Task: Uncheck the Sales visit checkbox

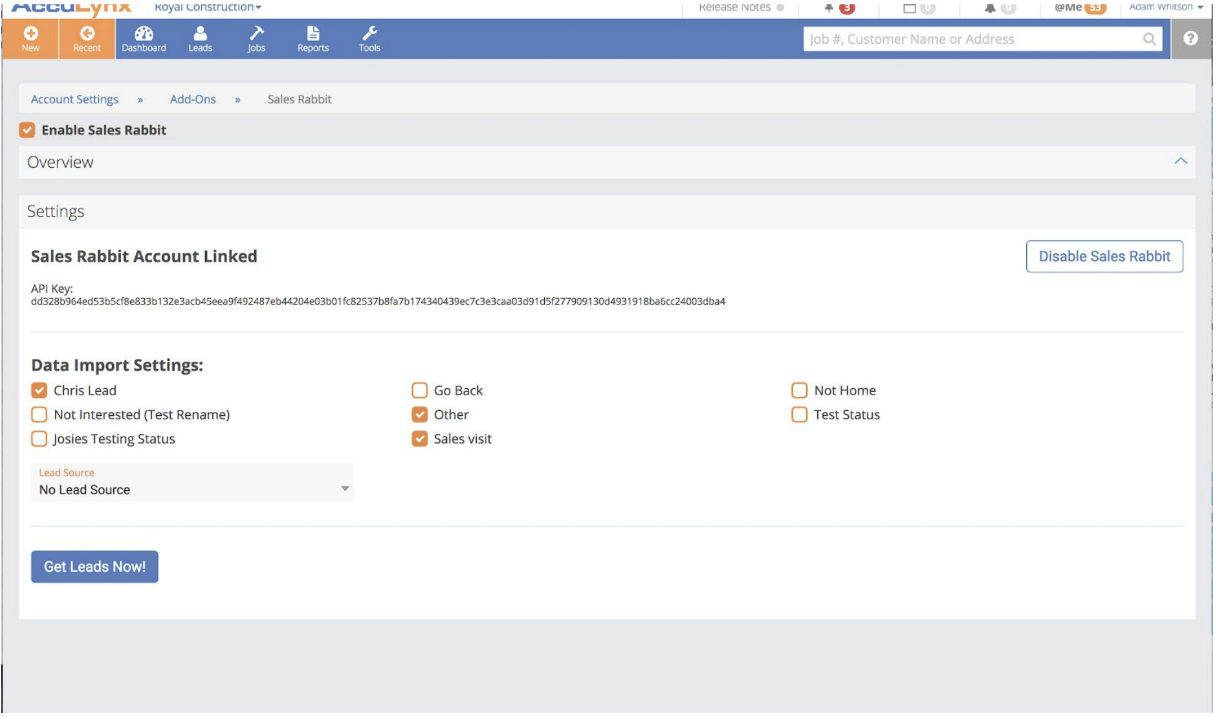Action: click(x=420, y=438)
